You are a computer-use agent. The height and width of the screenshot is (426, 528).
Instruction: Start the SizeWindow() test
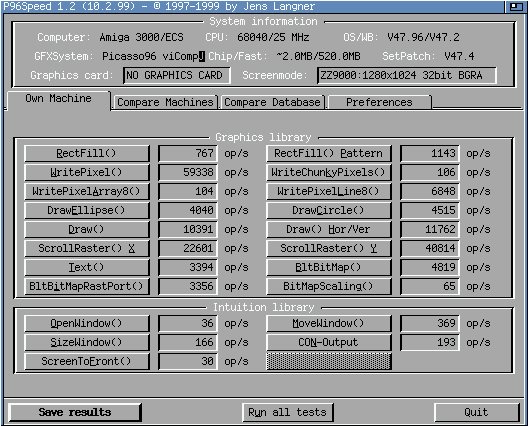click(x=87, y=342)
